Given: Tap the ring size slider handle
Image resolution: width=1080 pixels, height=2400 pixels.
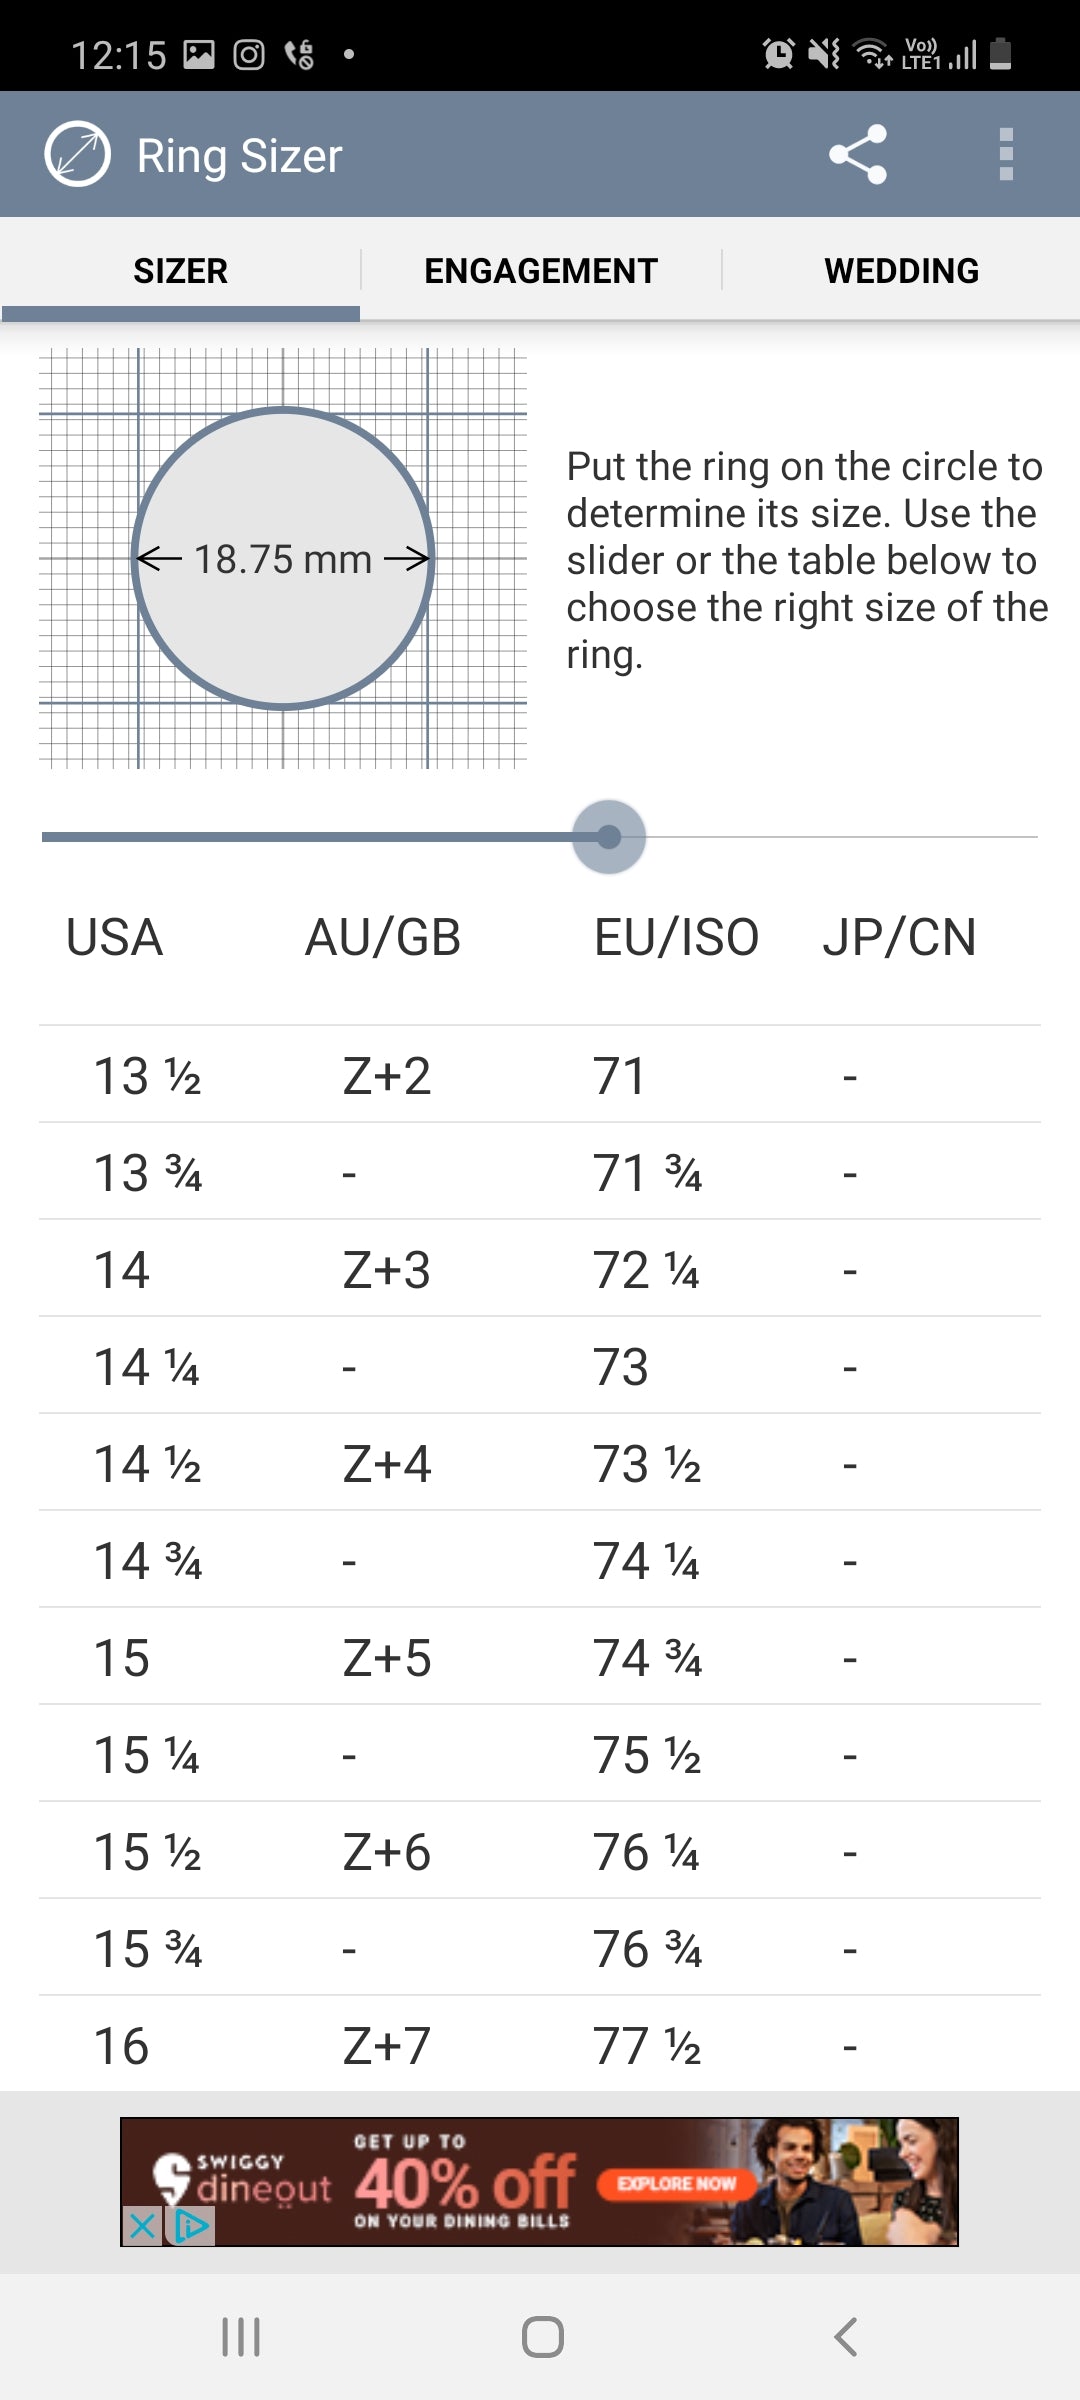Looking at the screenshot, I should [x=609, y=837].
